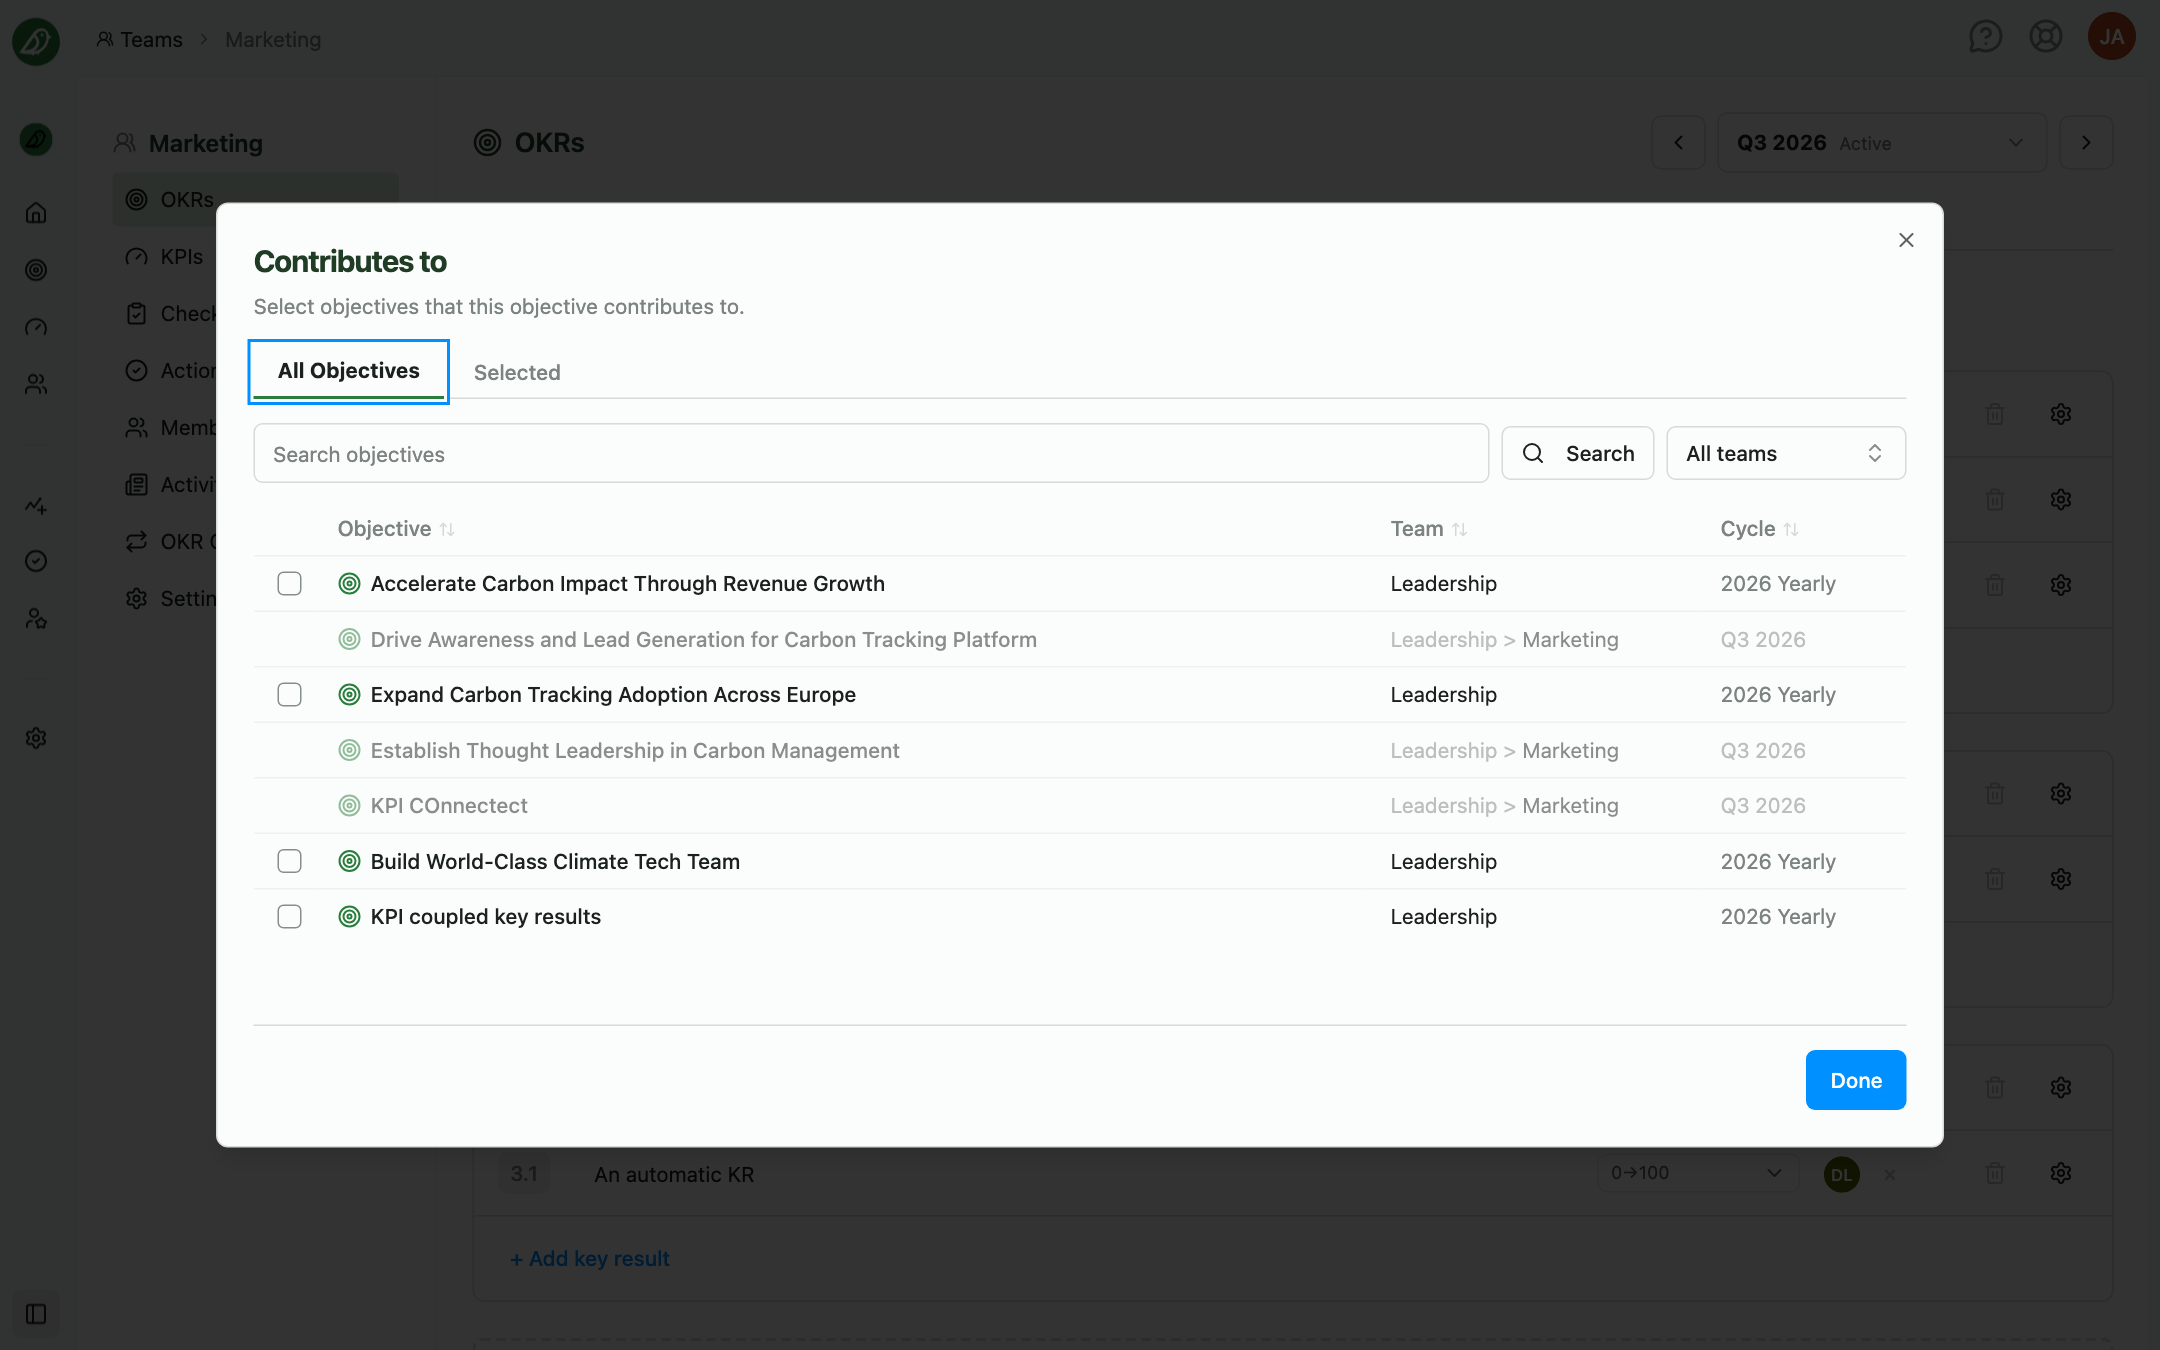
Task: Open the KPI gauge icon in left rail
Action: (36, 327)
